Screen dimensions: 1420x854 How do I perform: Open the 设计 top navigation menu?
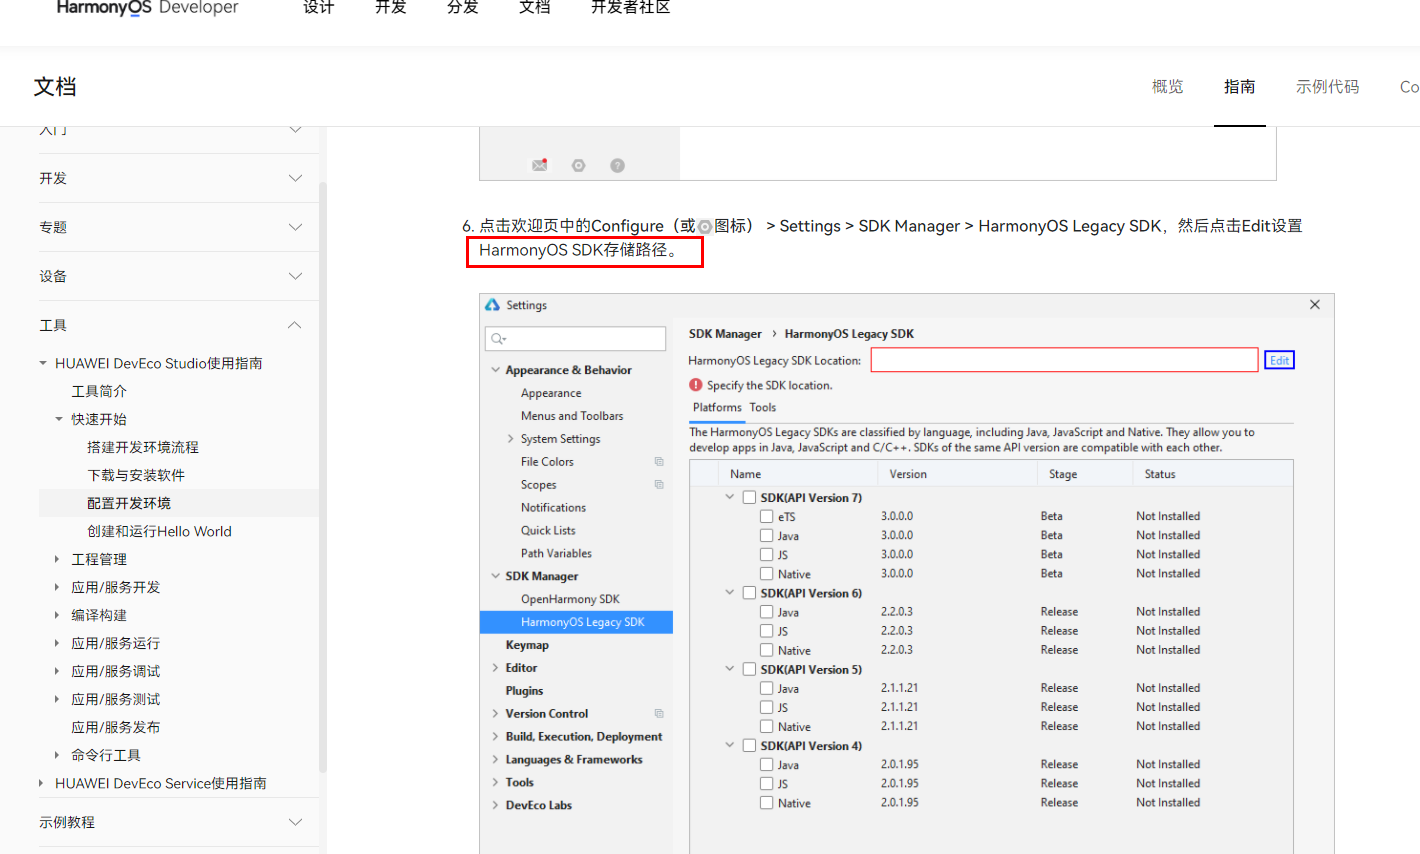pos(319,8)
